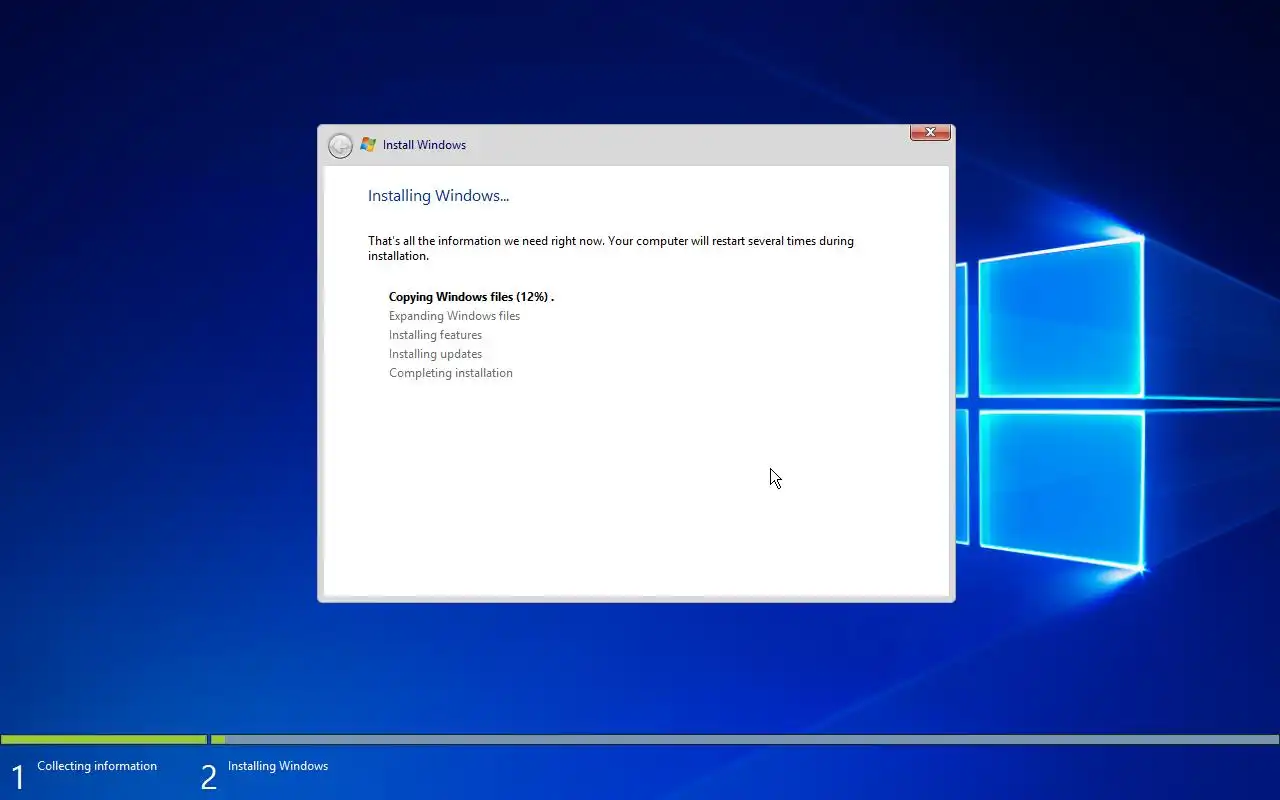The image size is (1280, 800).
Task: Click 'Installing updates' step
Action: coord(435,354)
